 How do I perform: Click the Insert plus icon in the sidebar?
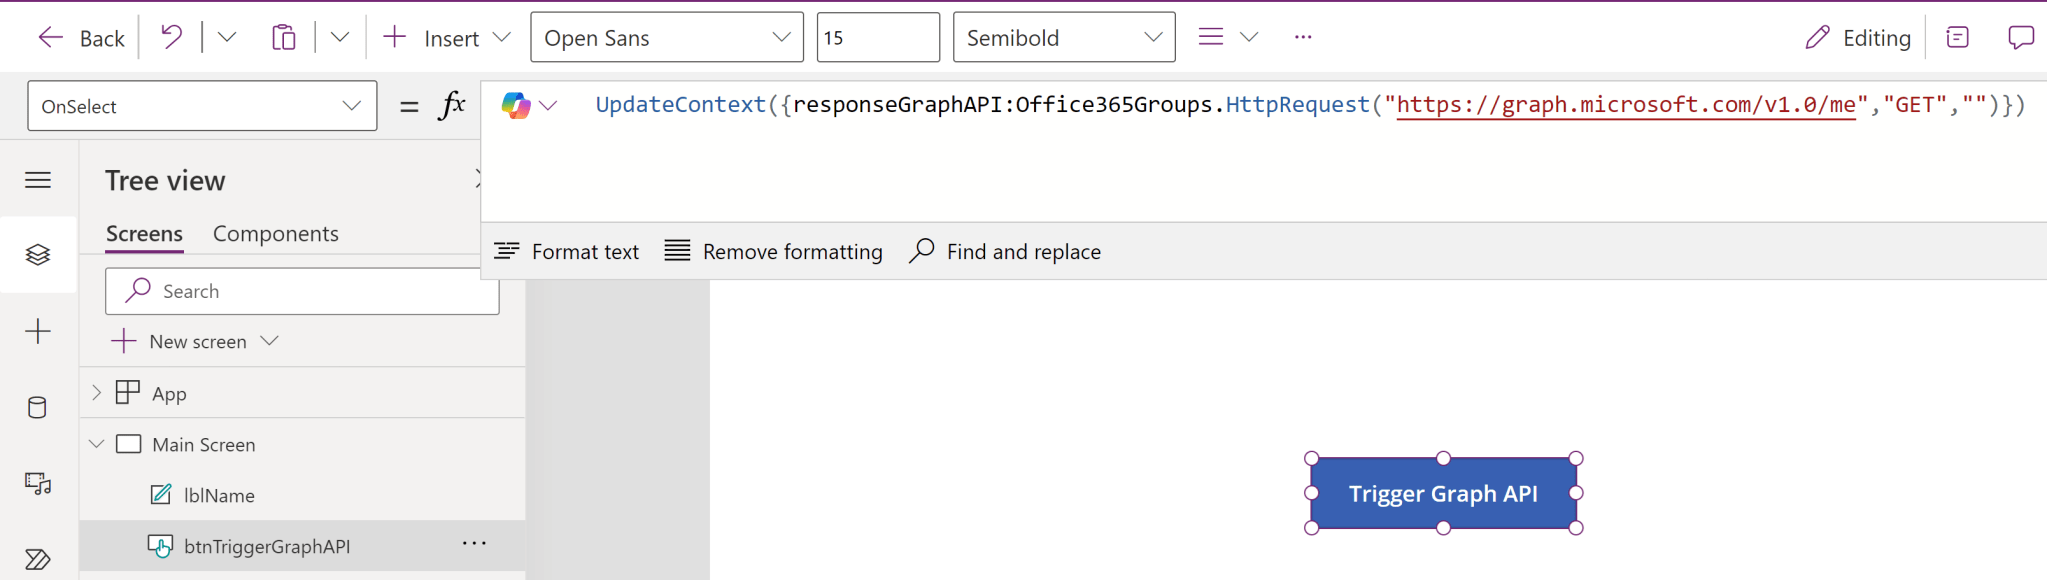click(x=38, y=332)
